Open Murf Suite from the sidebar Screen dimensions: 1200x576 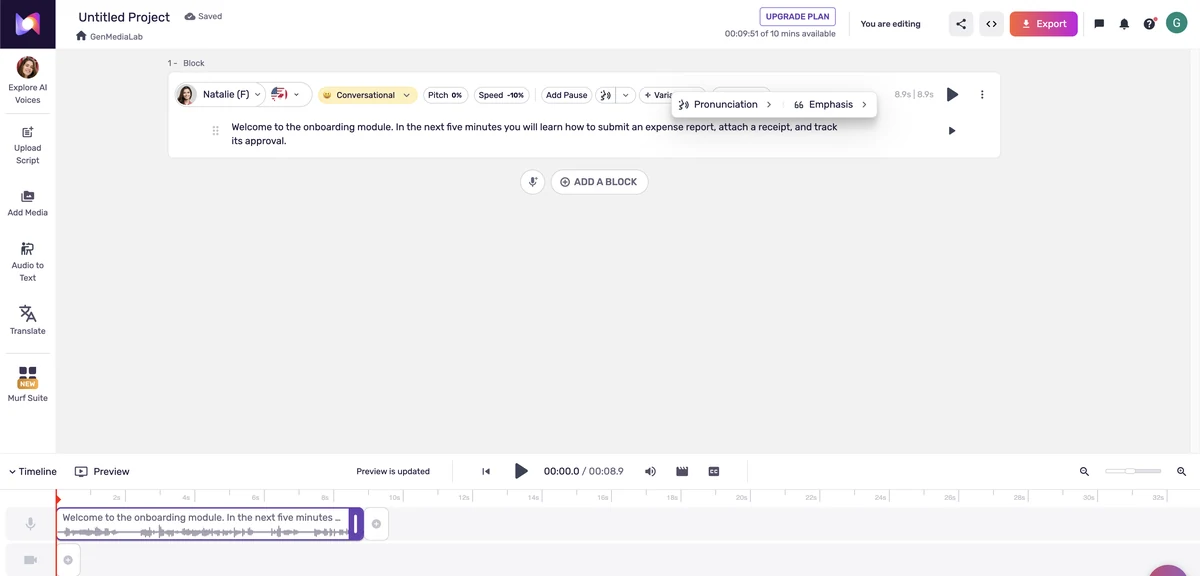pos(28,384)
